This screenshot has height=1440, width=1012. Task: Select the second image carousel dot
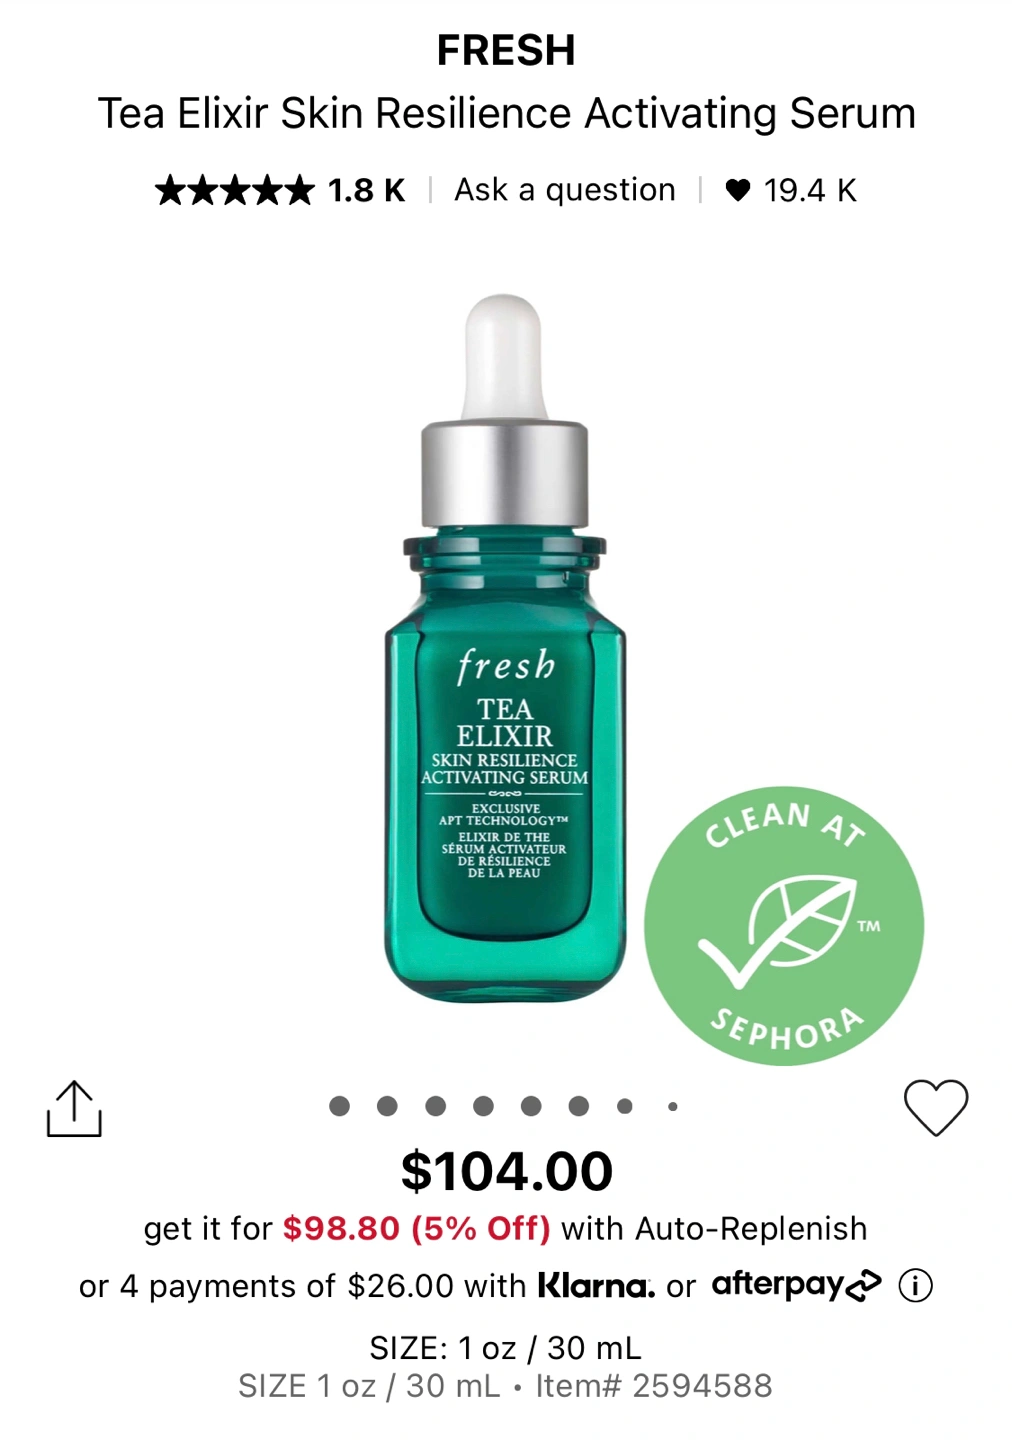coord(387,1106)
